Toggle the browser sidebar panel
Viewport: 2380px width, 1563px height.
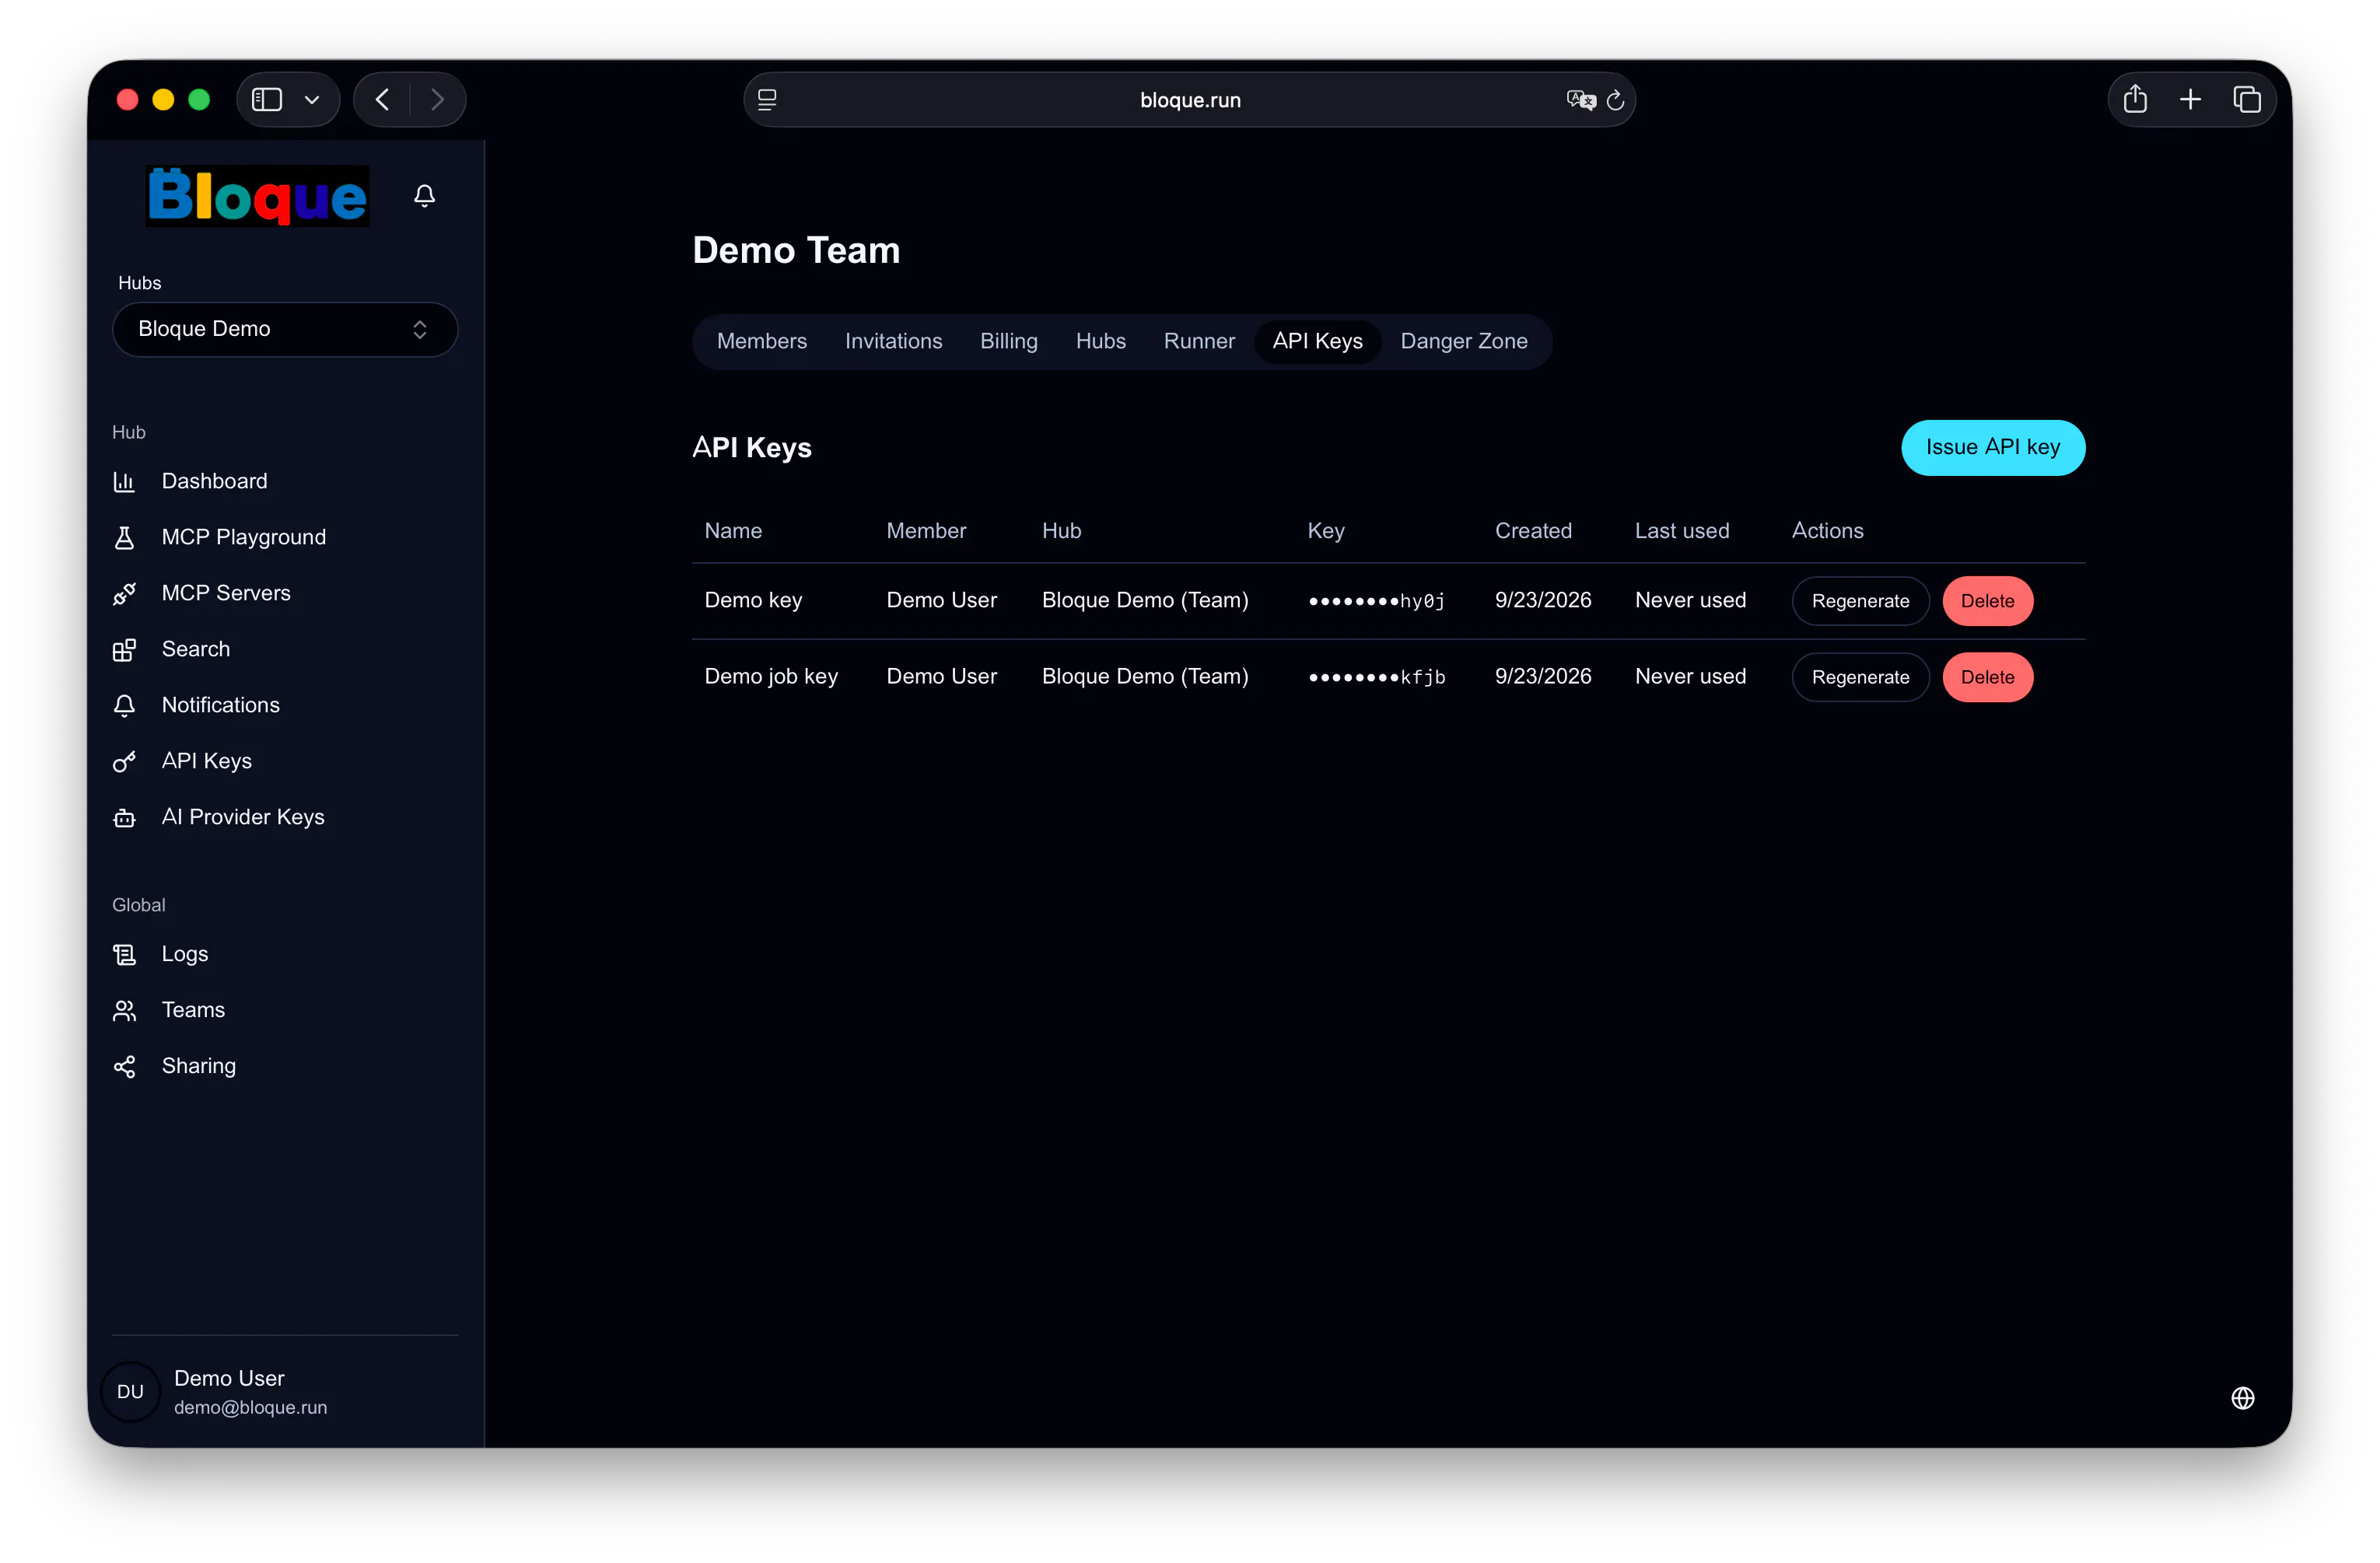267,100
